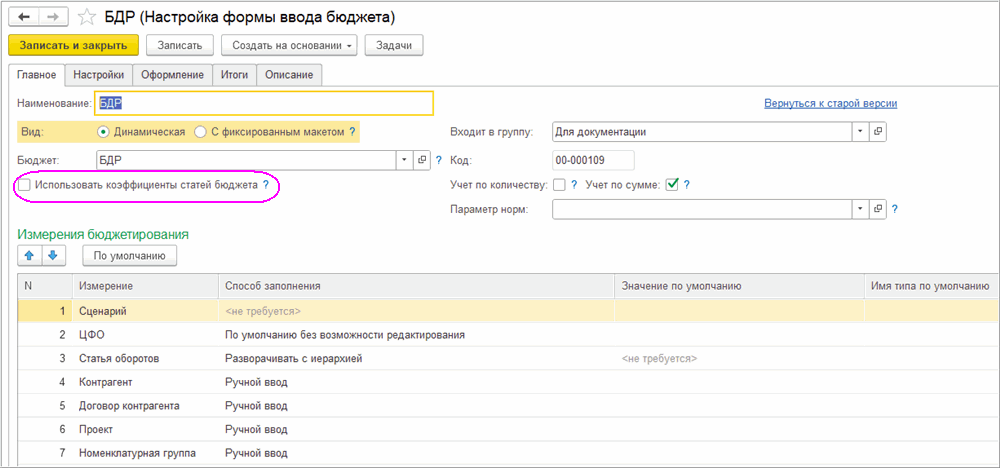Open the Входит в группу linked item icon
Image resolution: width=1000 pixels, height=468 pixels.
pyautogui.click(x=878, y=132)
